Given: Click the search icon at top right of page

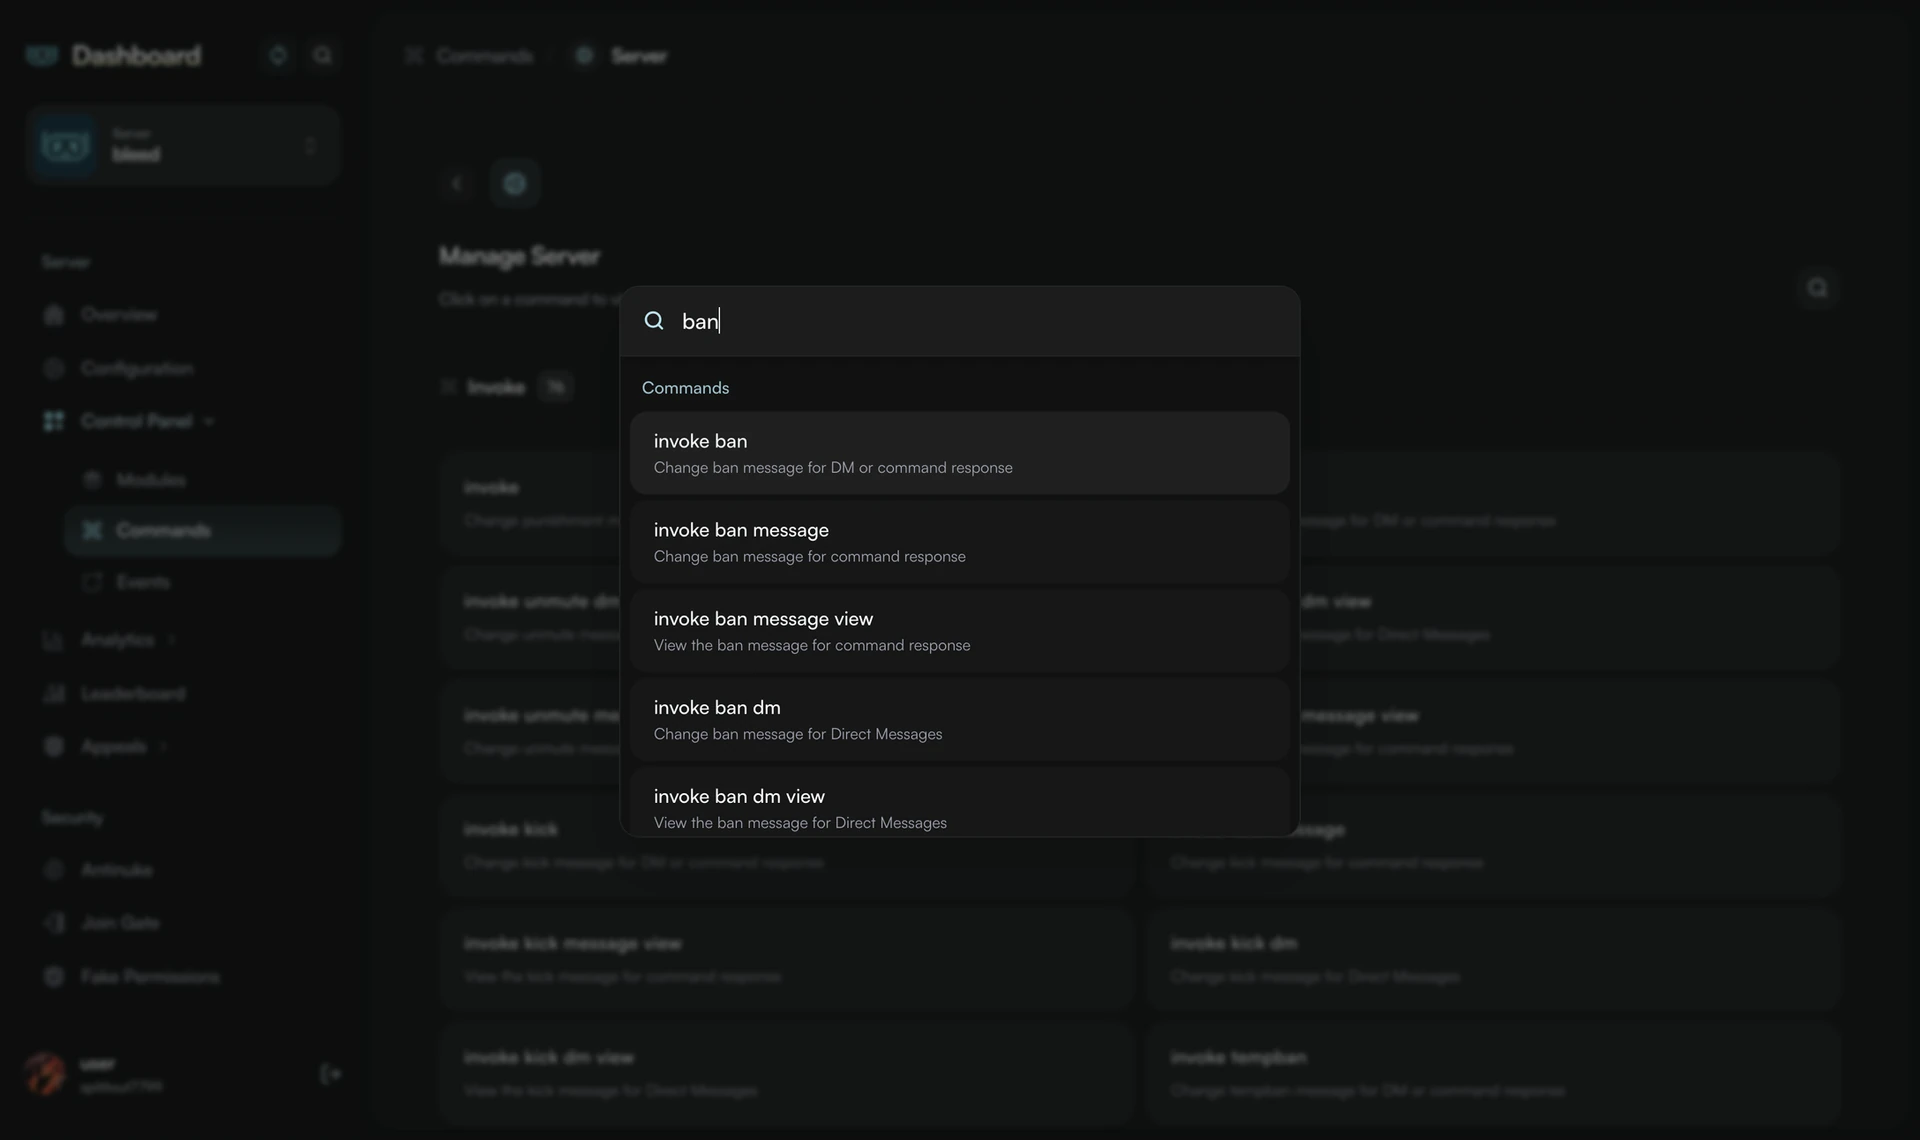Looking at the screenshot, I should [x=1817, y=288].
